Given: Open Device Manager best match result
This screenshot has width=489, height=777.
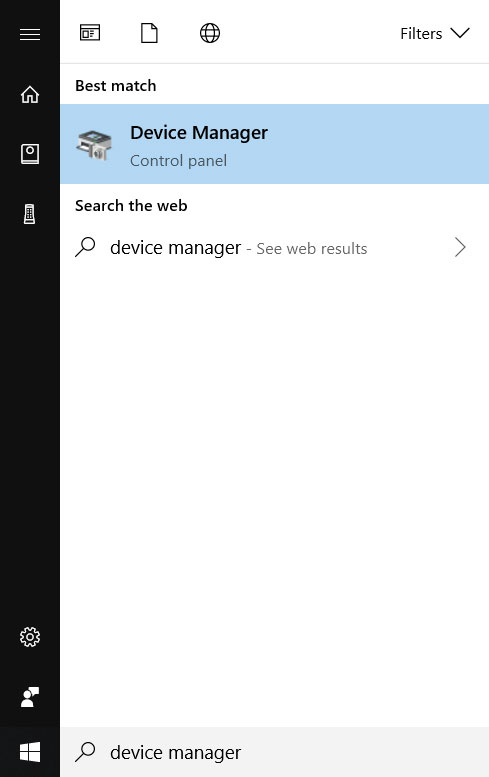Looking at the screenshot, I should point(274,144).
